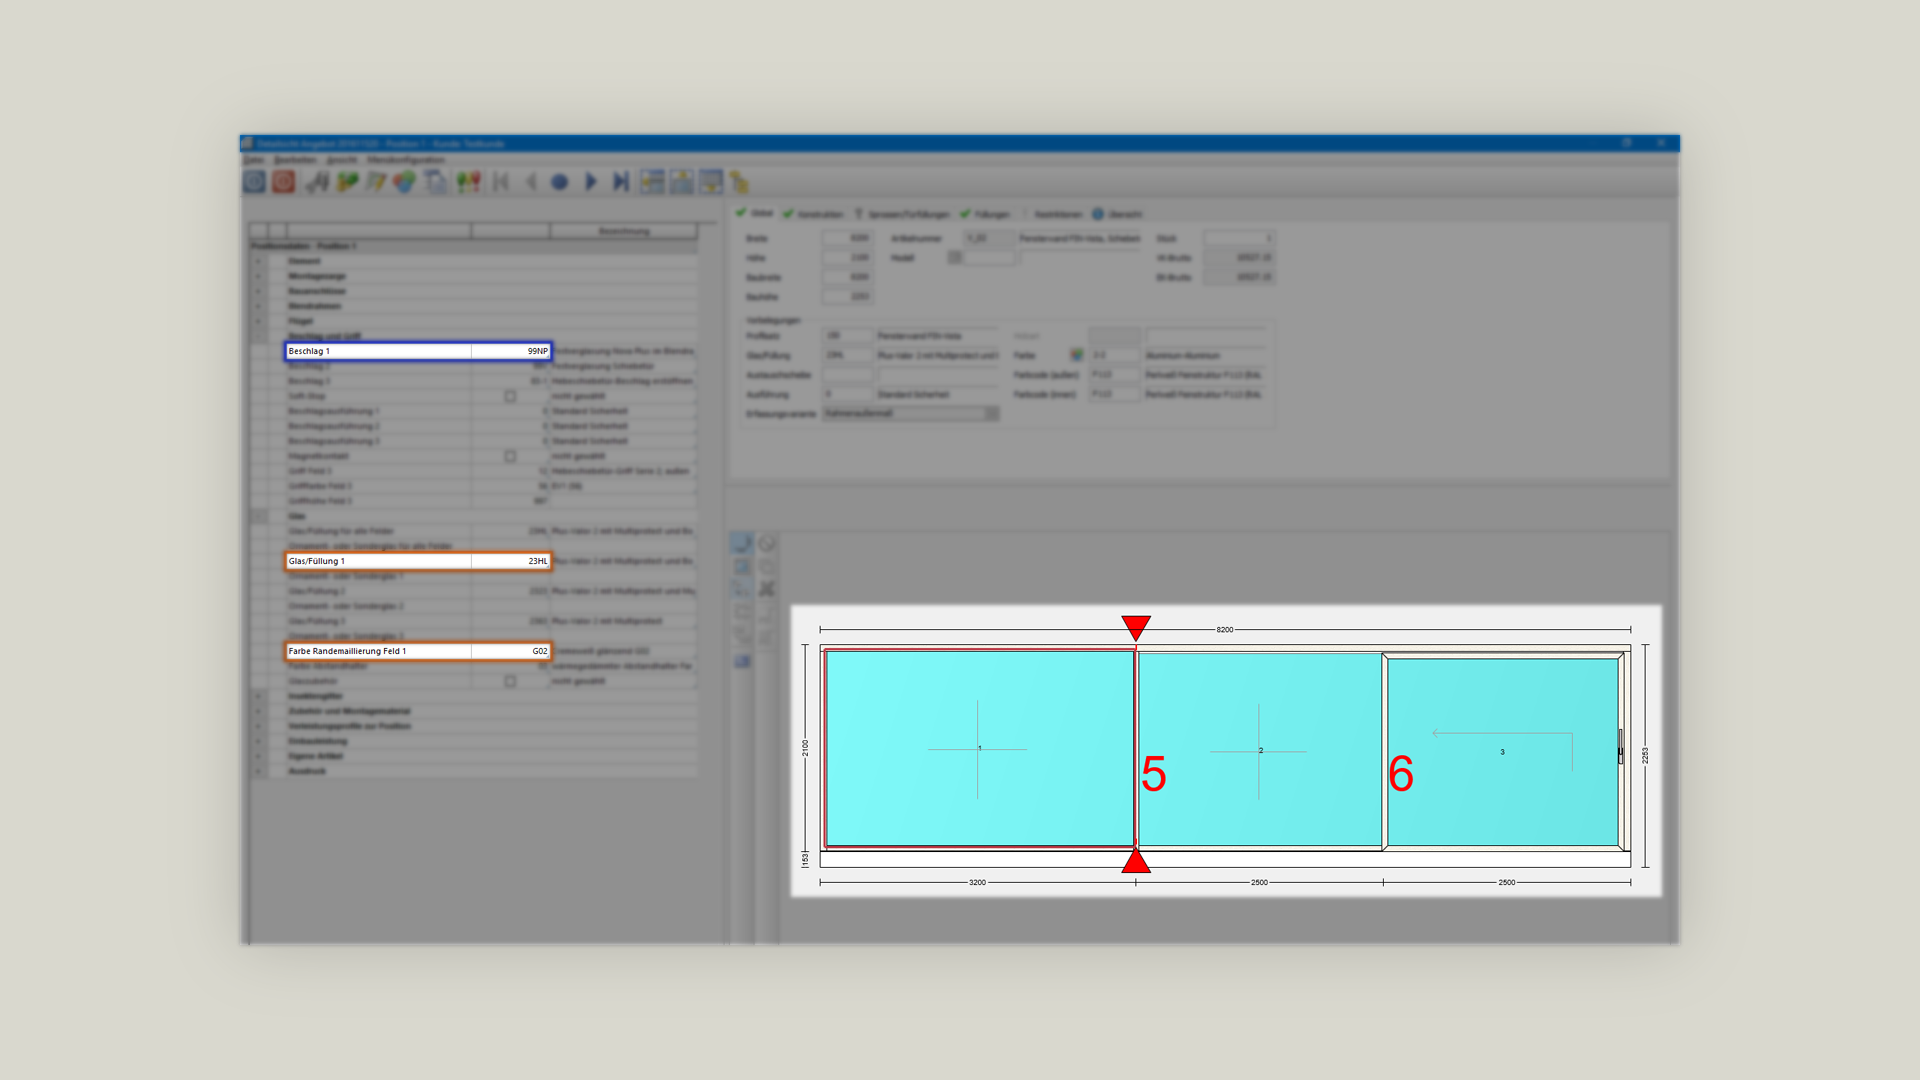Select the Beschlag 1 row label

pos(378,351)
